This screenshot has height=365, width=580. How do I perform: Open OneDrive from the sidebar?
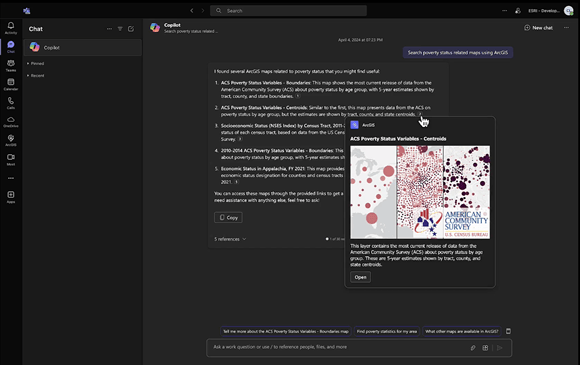11,122
